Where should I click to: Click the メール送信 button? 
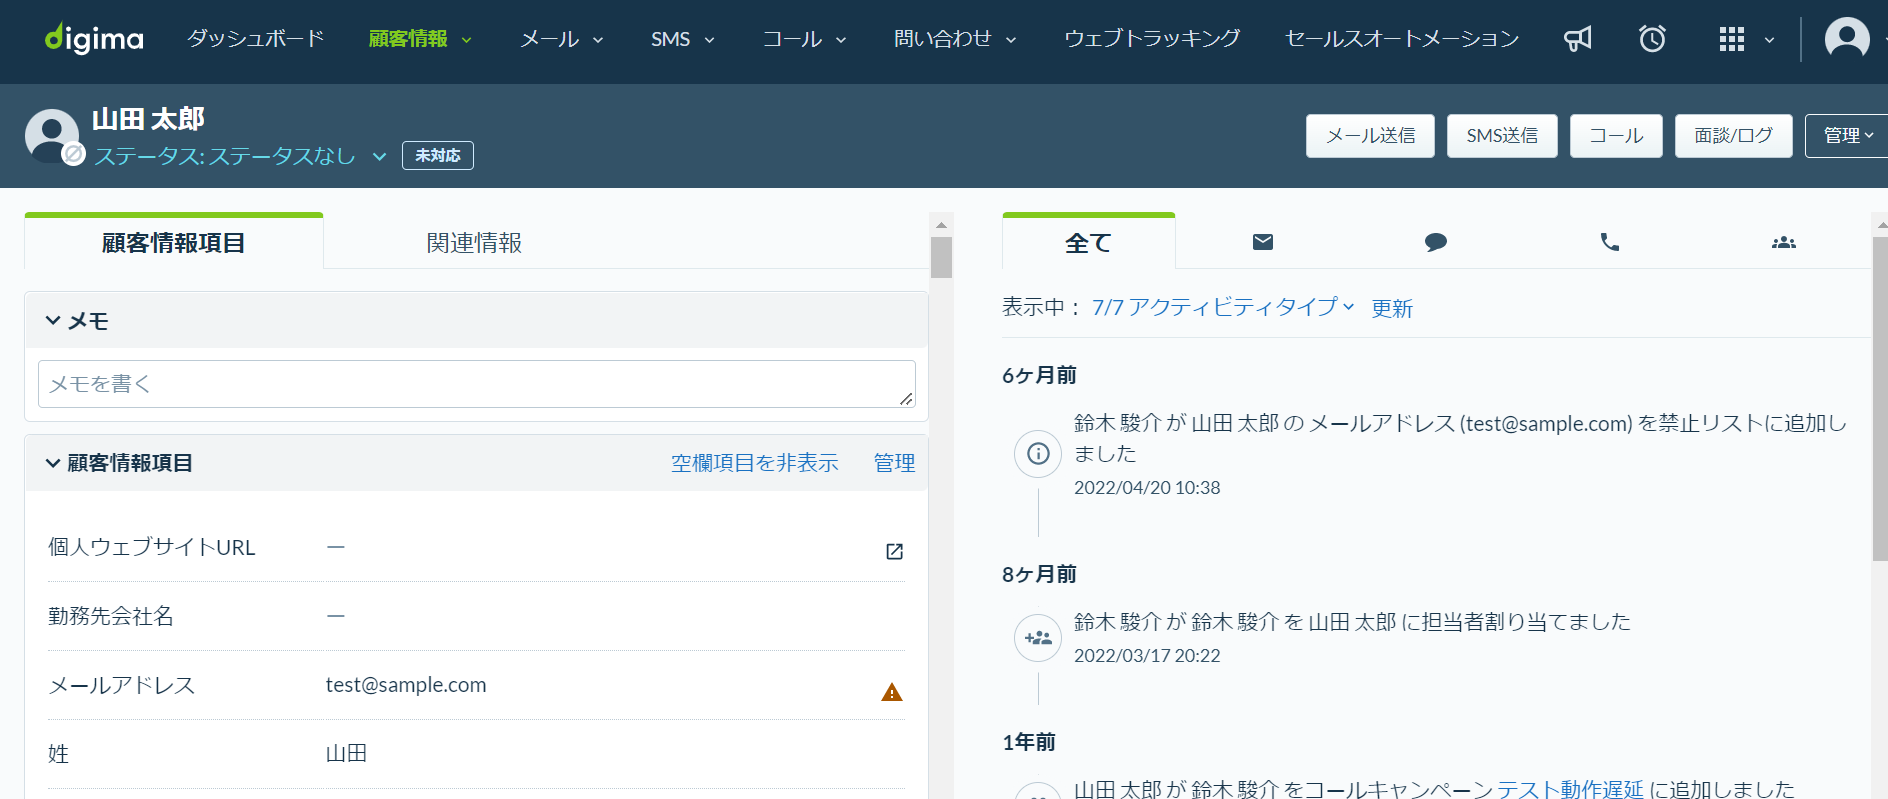(x=1370, y=136)
